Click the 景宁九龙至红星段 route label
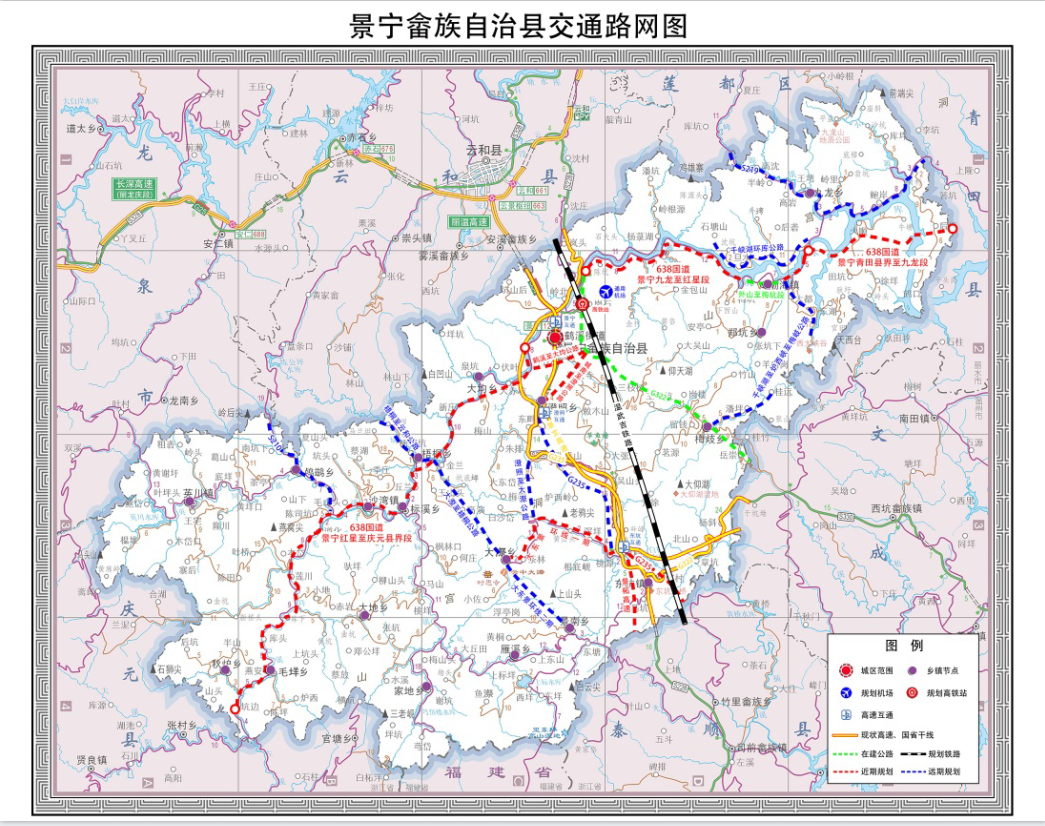This screenshot has width=1045, height=826. (673, 279)
